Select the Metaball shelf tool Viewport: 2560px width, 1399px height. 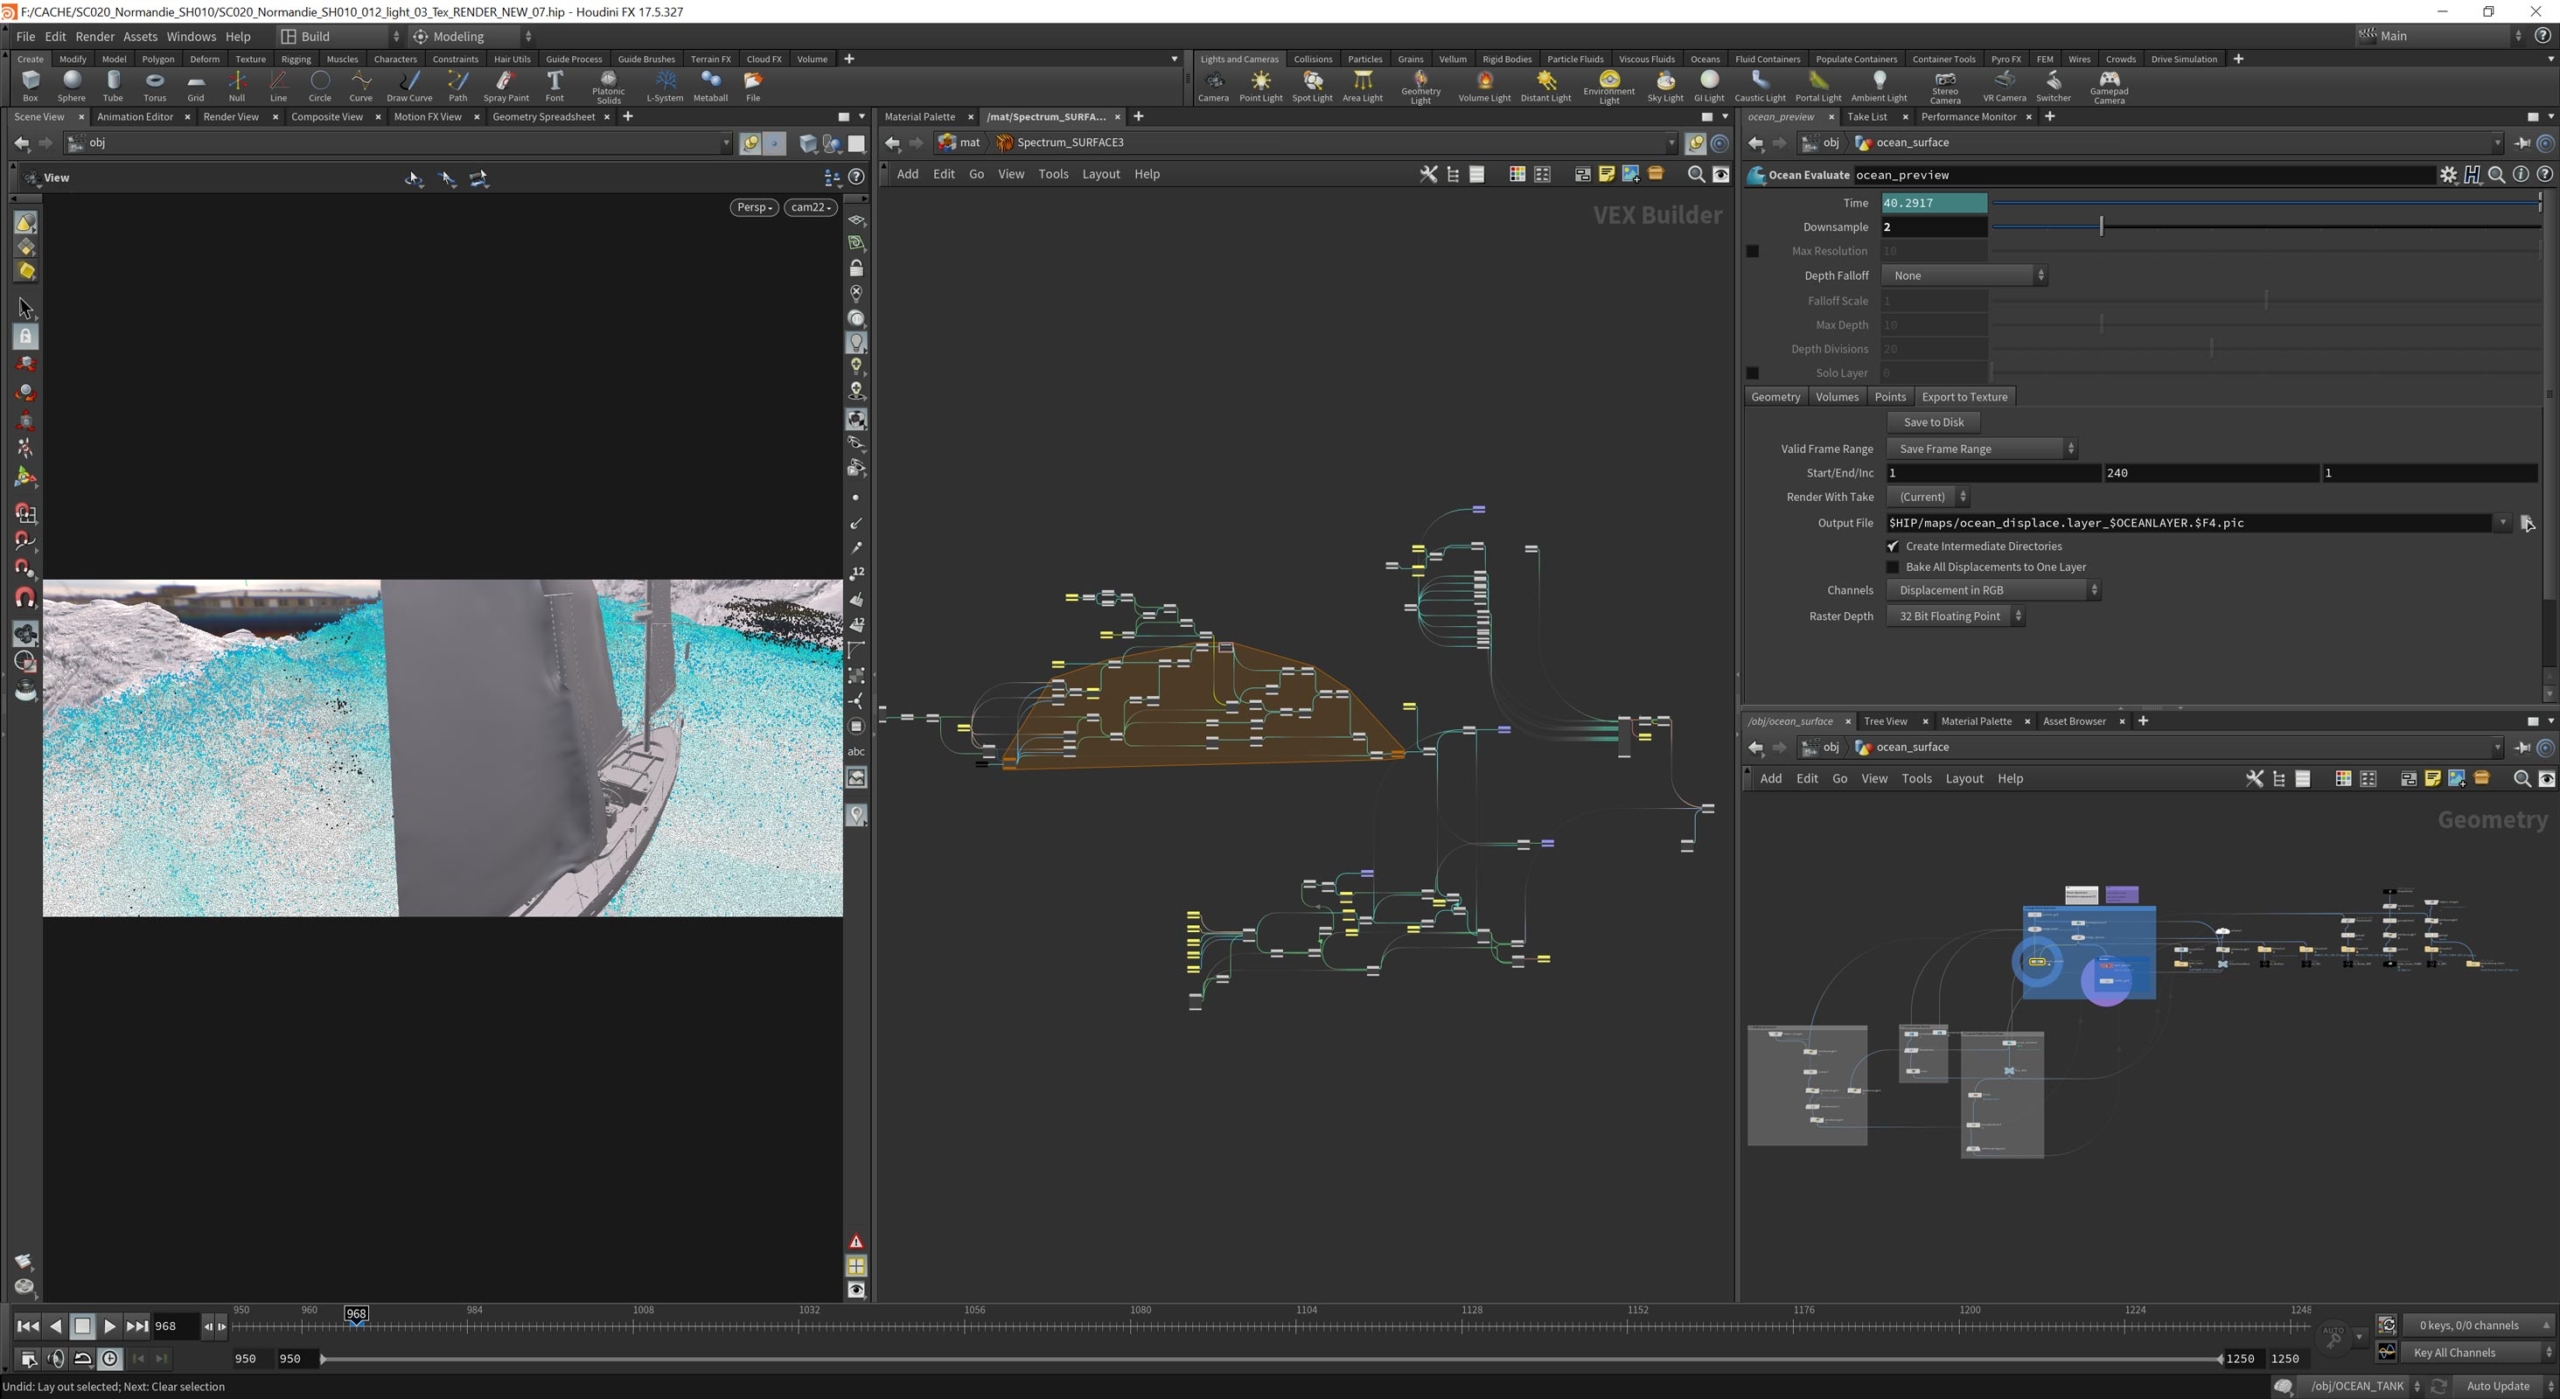710,86
